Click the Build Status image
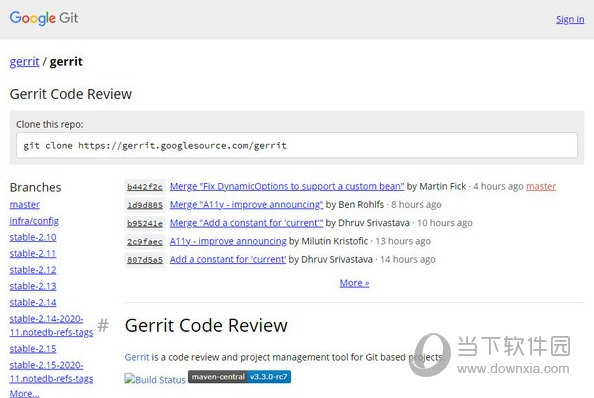Image resolution: width=594 pixels, height=398 pixels. tap(155, 379)
